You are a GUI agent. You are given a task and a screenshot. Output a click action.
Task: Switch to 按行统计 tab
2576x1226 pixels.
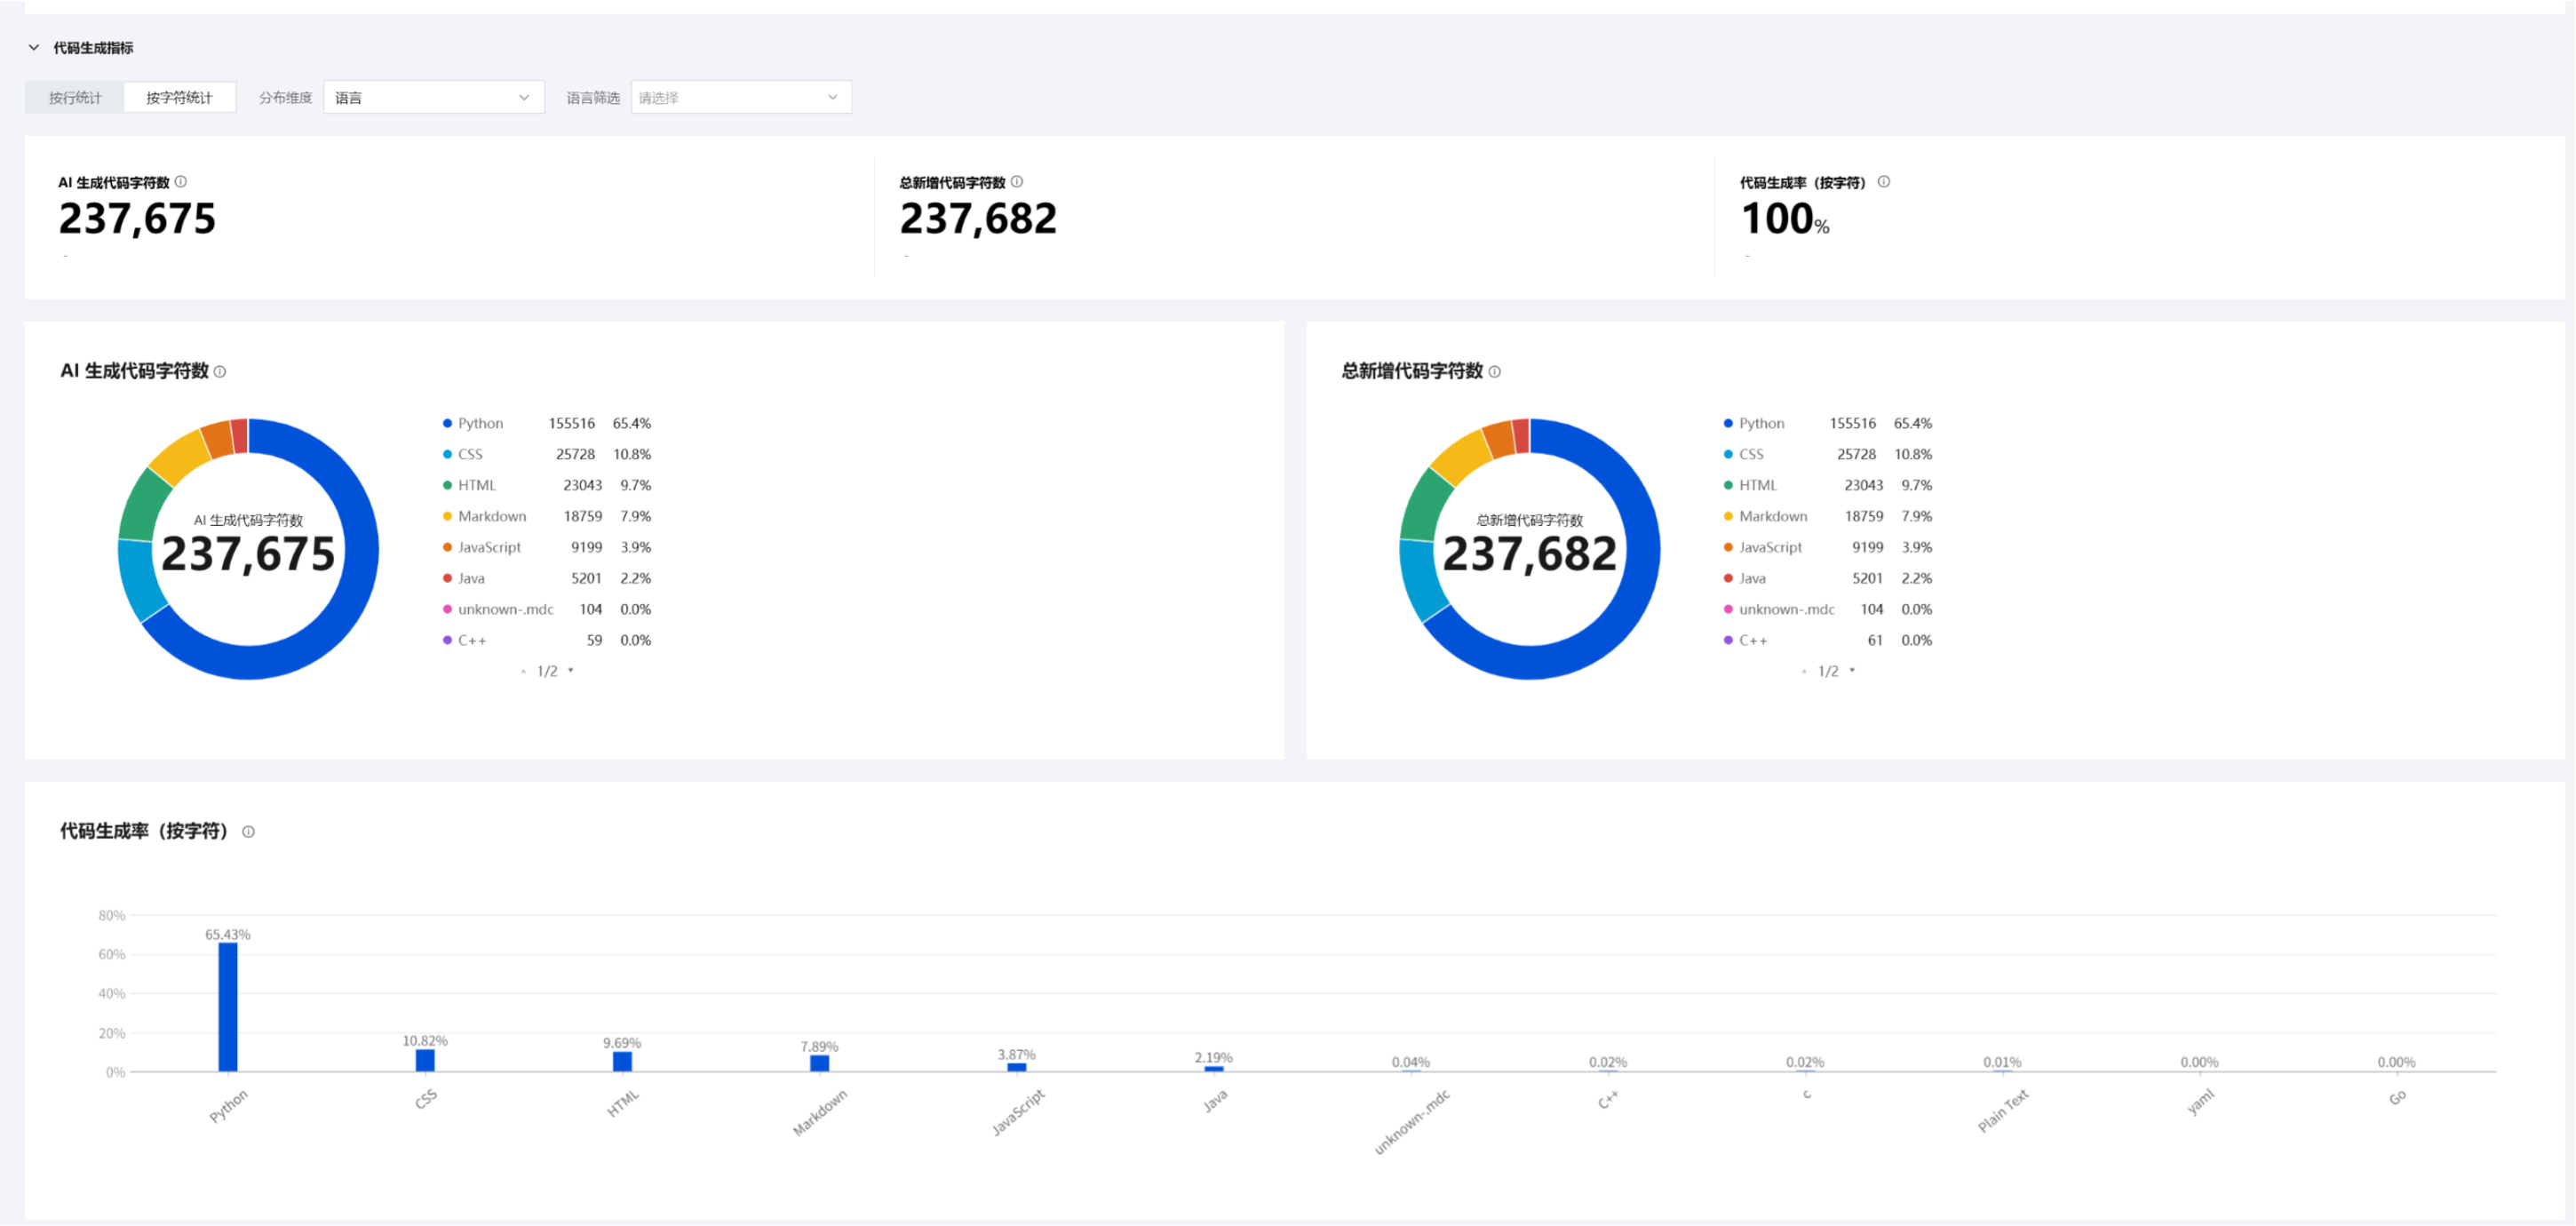75,97
